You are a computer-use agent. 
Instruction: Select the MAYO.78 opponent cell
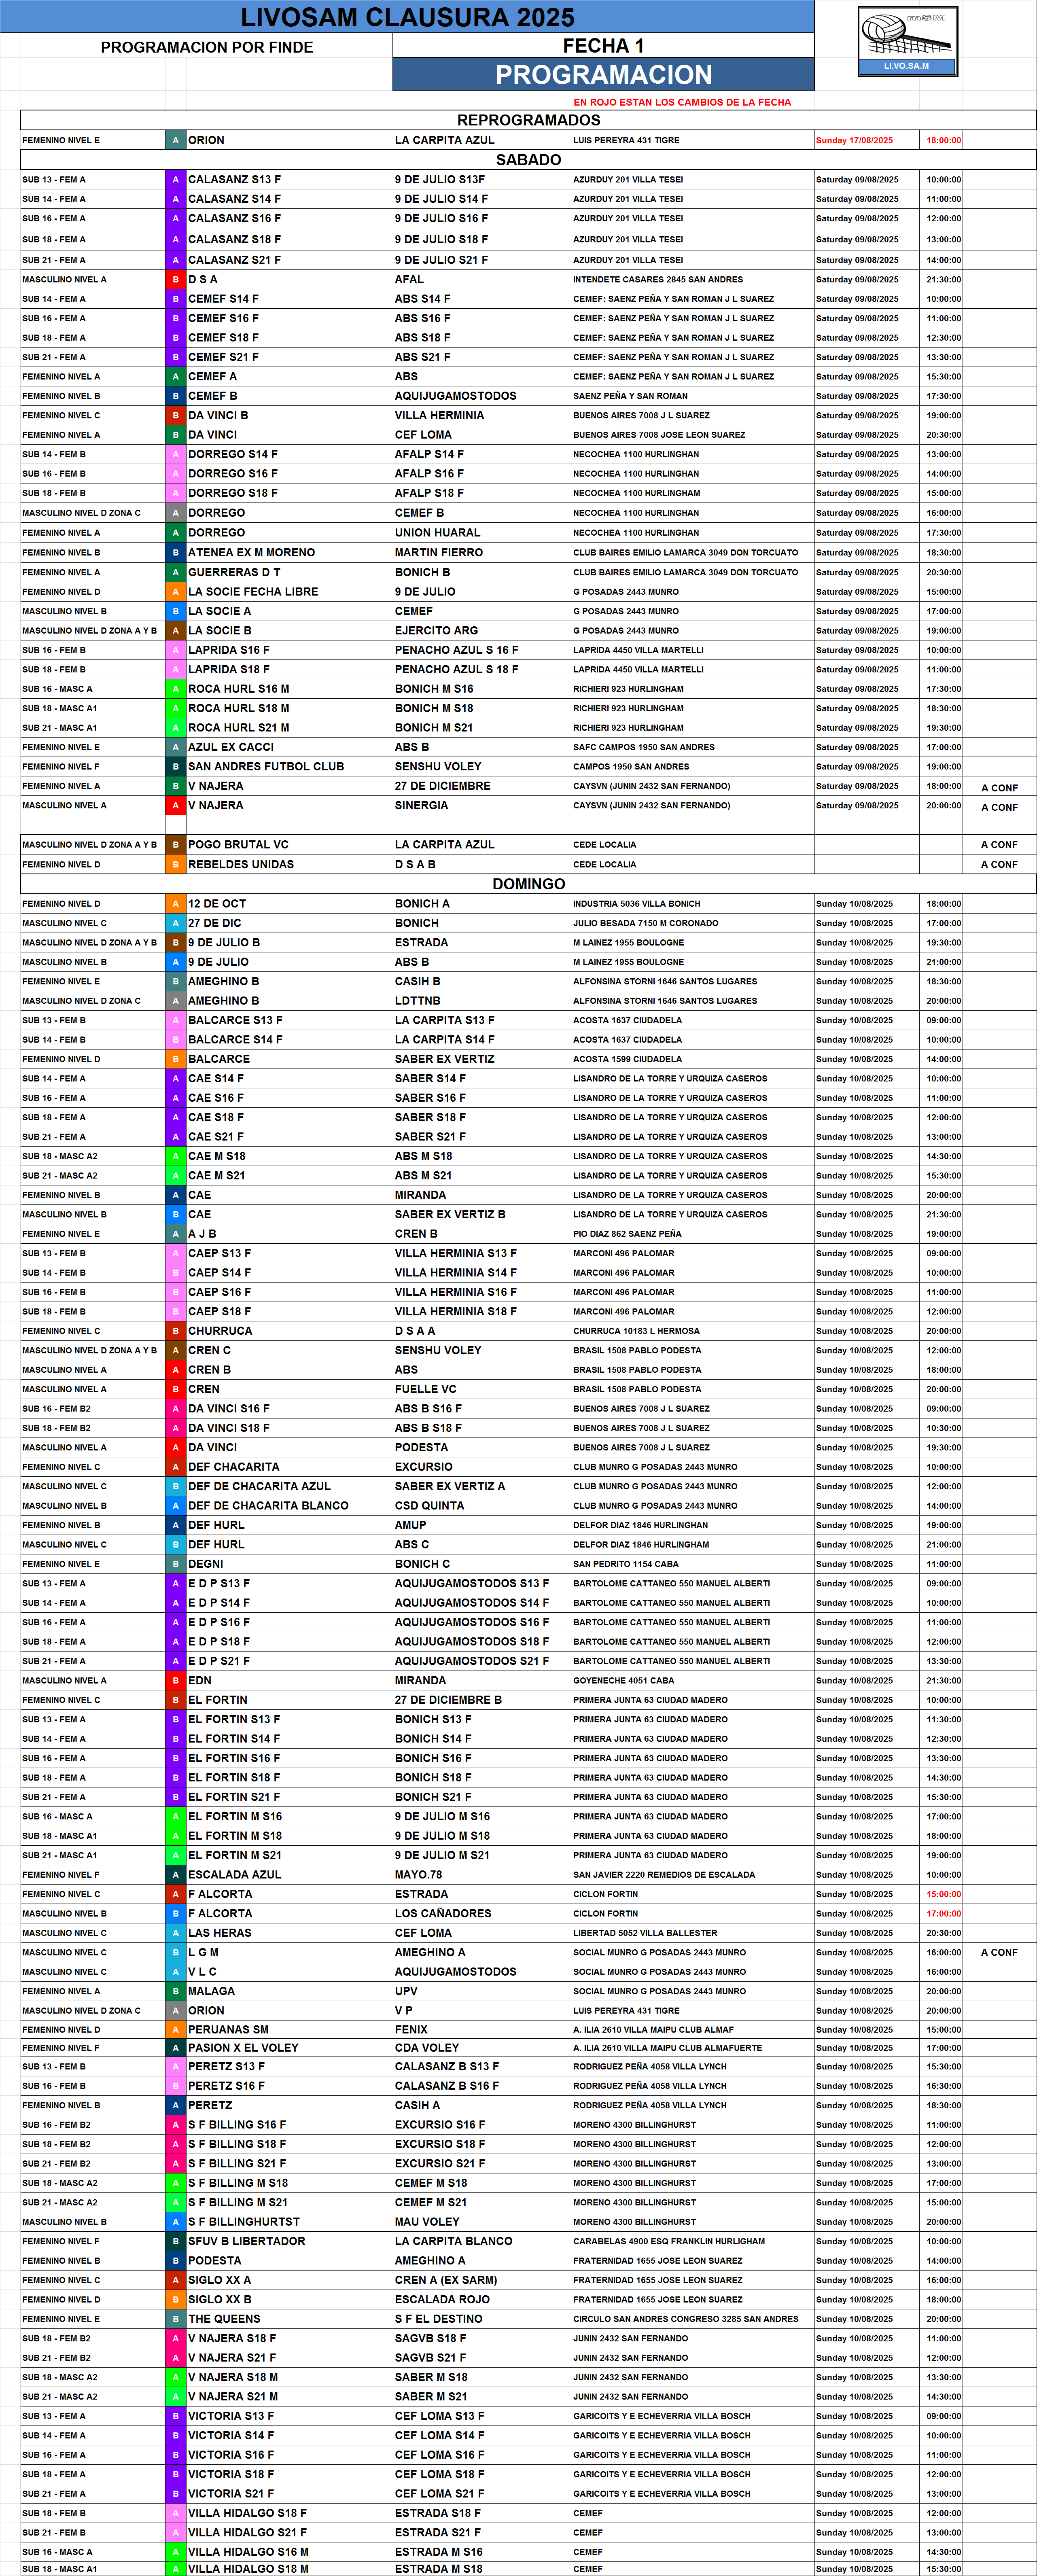418,1875
